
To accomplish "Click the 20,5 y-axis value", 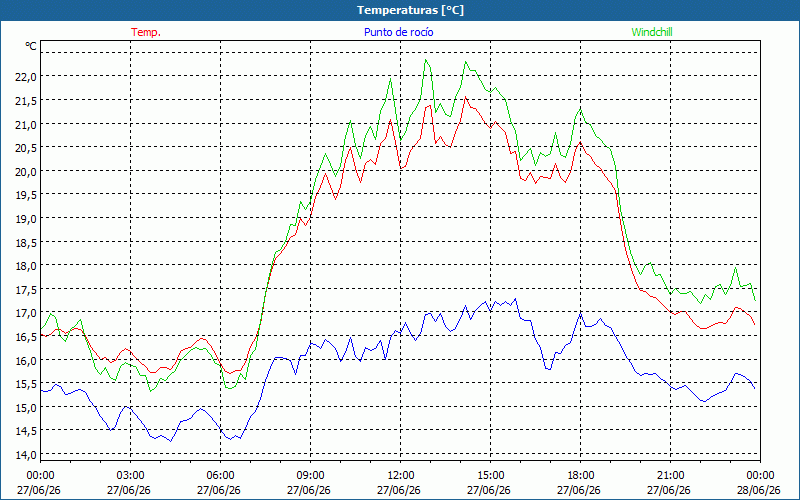I will [26, 147].
